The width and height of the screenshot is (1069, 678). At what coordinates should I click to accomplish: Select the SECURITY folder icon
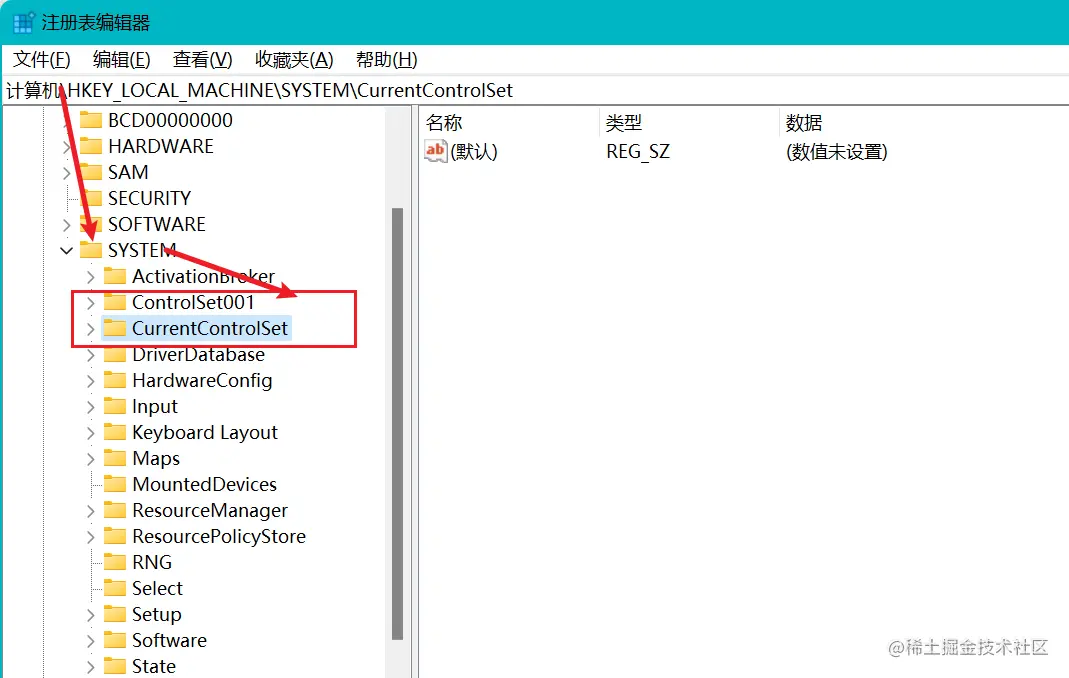coord(91,198)
